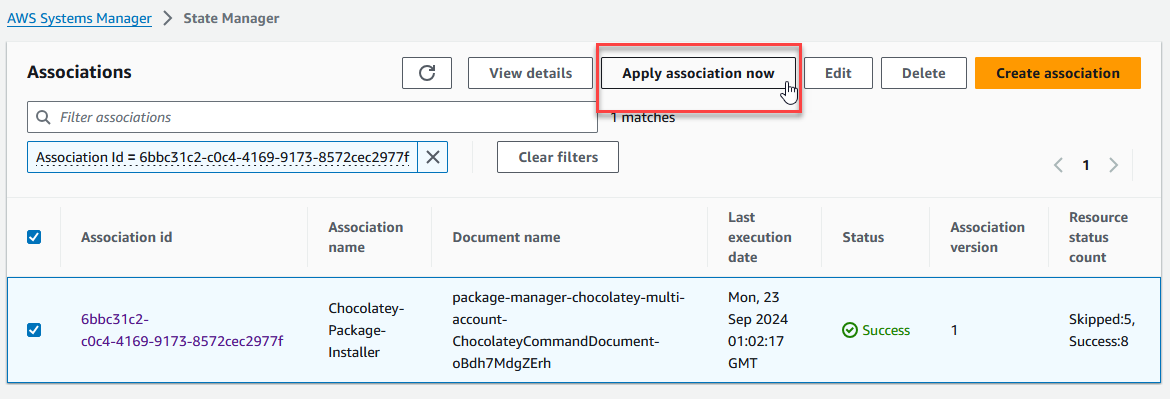Select page number 1
The image size is (1170, 399).
click(1086, 166)
